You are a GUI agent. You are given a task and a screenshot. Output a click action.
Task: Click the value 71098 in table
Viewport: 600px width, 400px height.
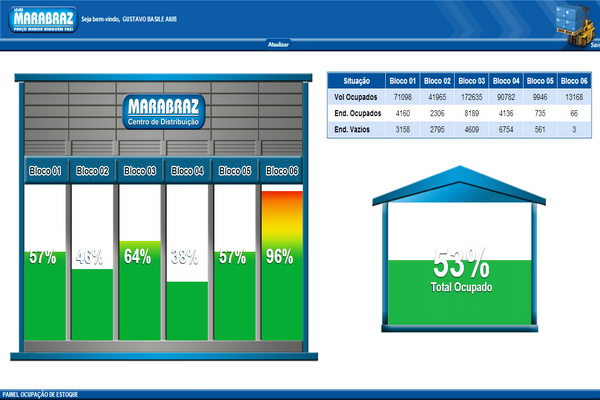pyautogui.click(x=403, y=97)
